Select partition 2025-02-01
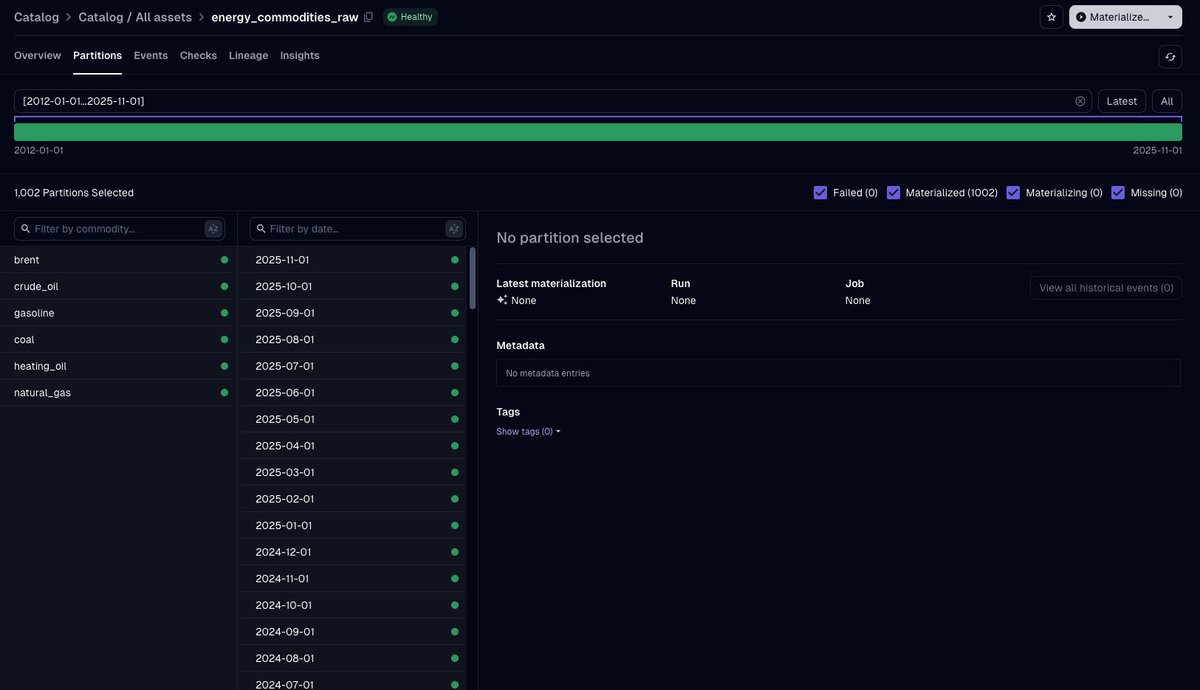The height and width of the screenshot is (690, 1200). (x=353, y=499)
